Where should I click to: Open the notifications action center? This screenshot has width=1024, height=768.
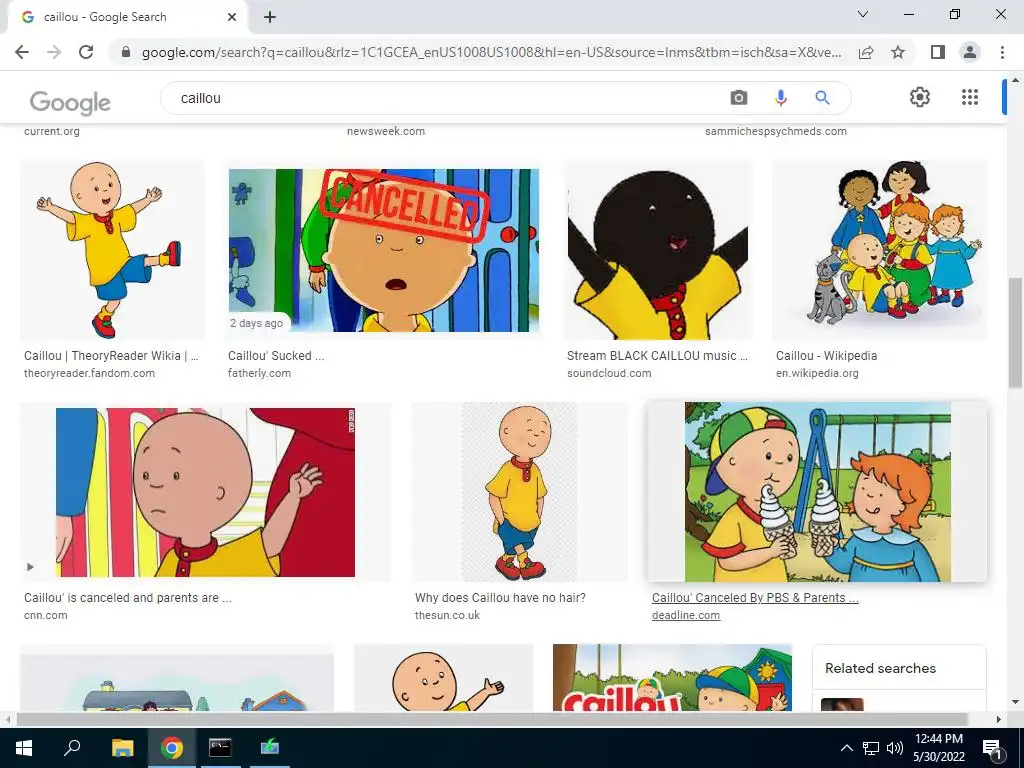point(991,748)
